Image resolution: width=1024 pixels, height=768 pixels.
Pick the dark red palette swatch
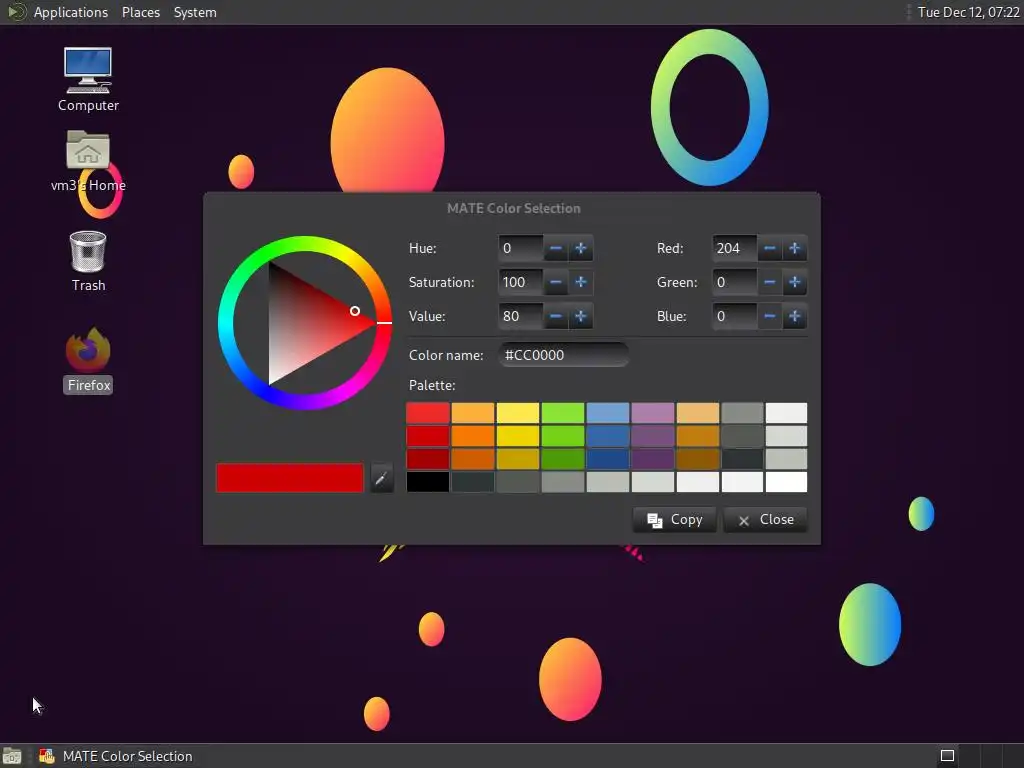tap(428, 459)
